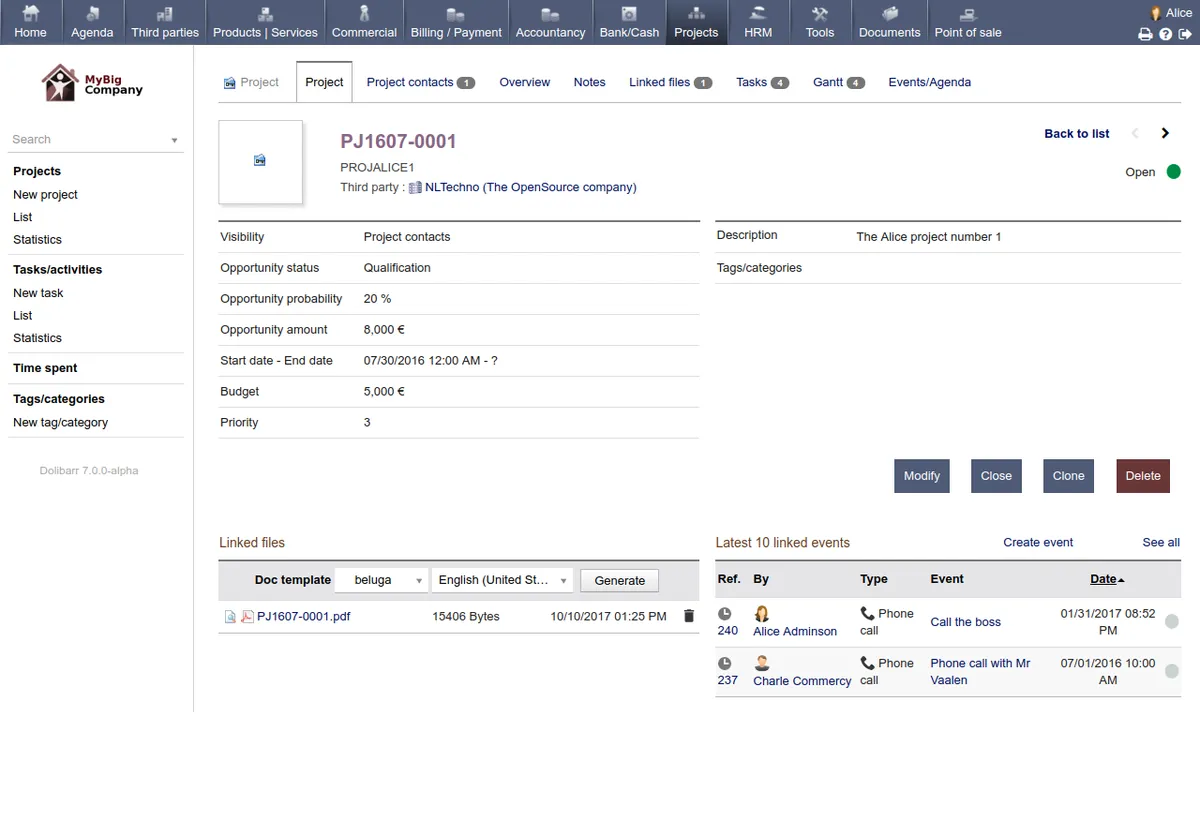Click the green Open status indicator
The height and width of the screenshot is (821, 1200).
(1173, 172)
